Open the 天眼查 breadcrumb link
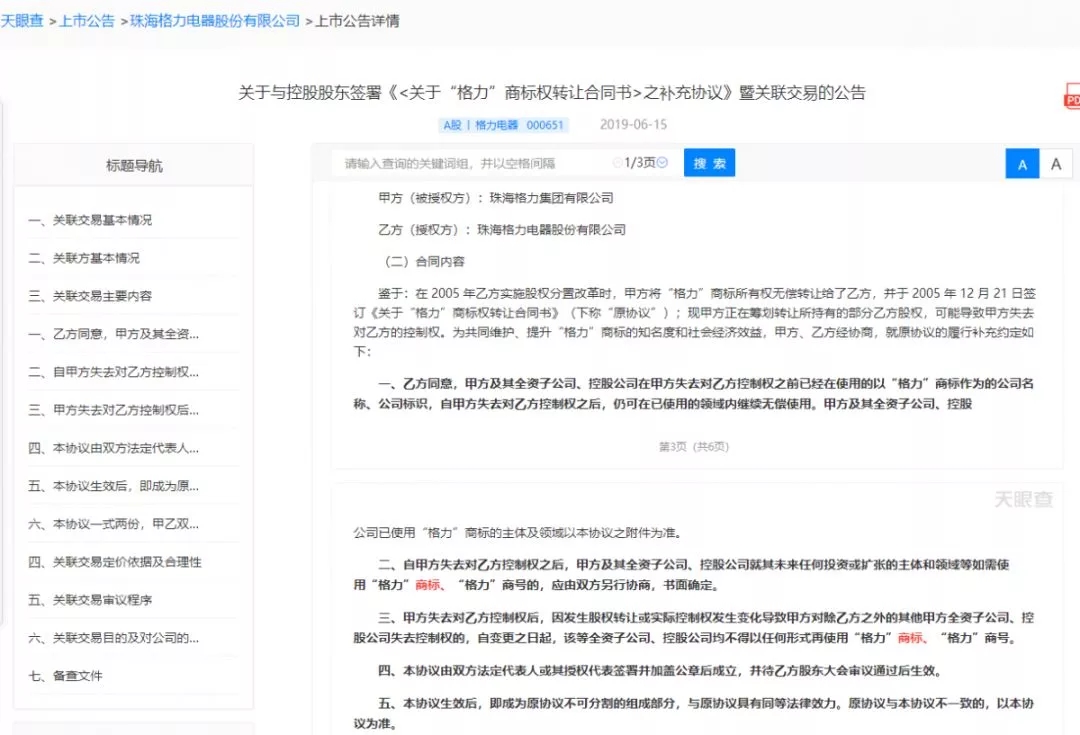Screen dimensions: 1080x735 [x=21, y=21]
